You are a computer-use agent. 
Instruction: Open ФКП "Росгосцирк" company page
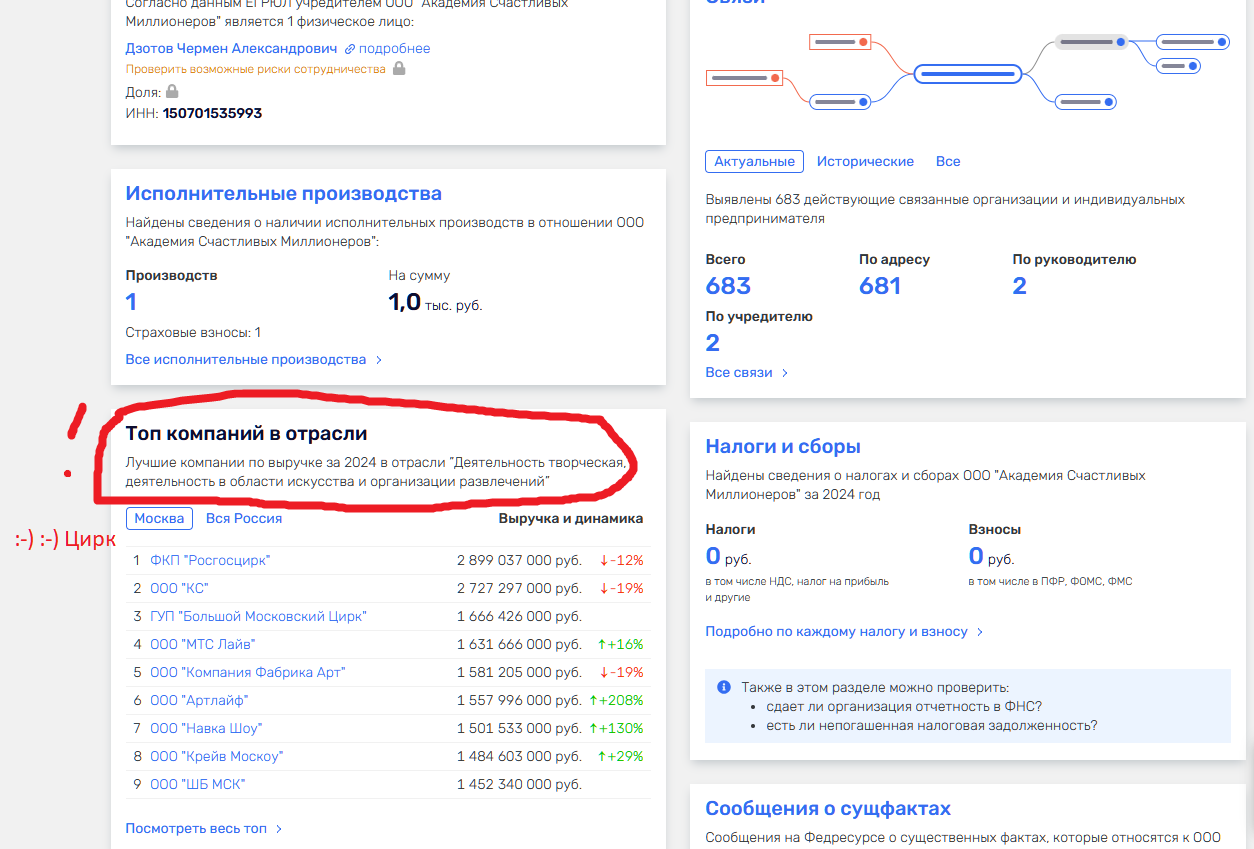210,560
